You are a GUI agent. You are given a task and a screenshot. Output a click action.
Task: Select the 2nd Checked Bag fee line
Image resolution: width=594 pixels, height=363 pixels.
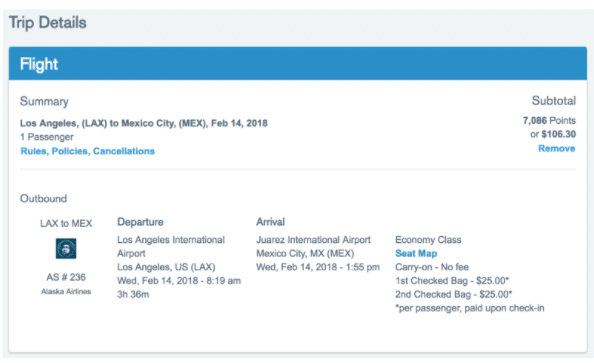coord(453,294)
